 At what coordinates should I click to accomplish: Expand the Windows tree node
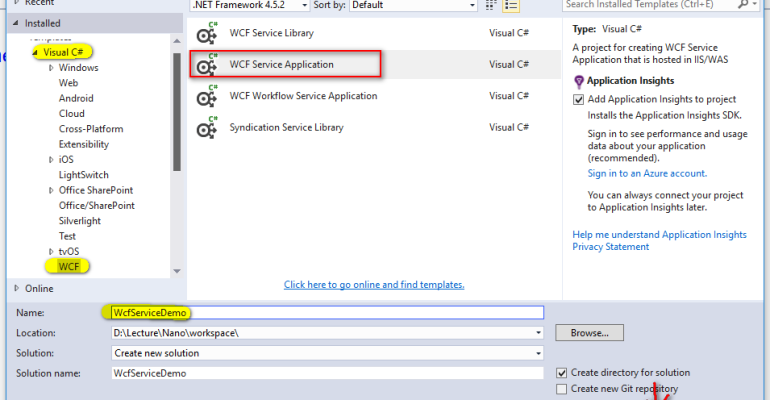51,68
